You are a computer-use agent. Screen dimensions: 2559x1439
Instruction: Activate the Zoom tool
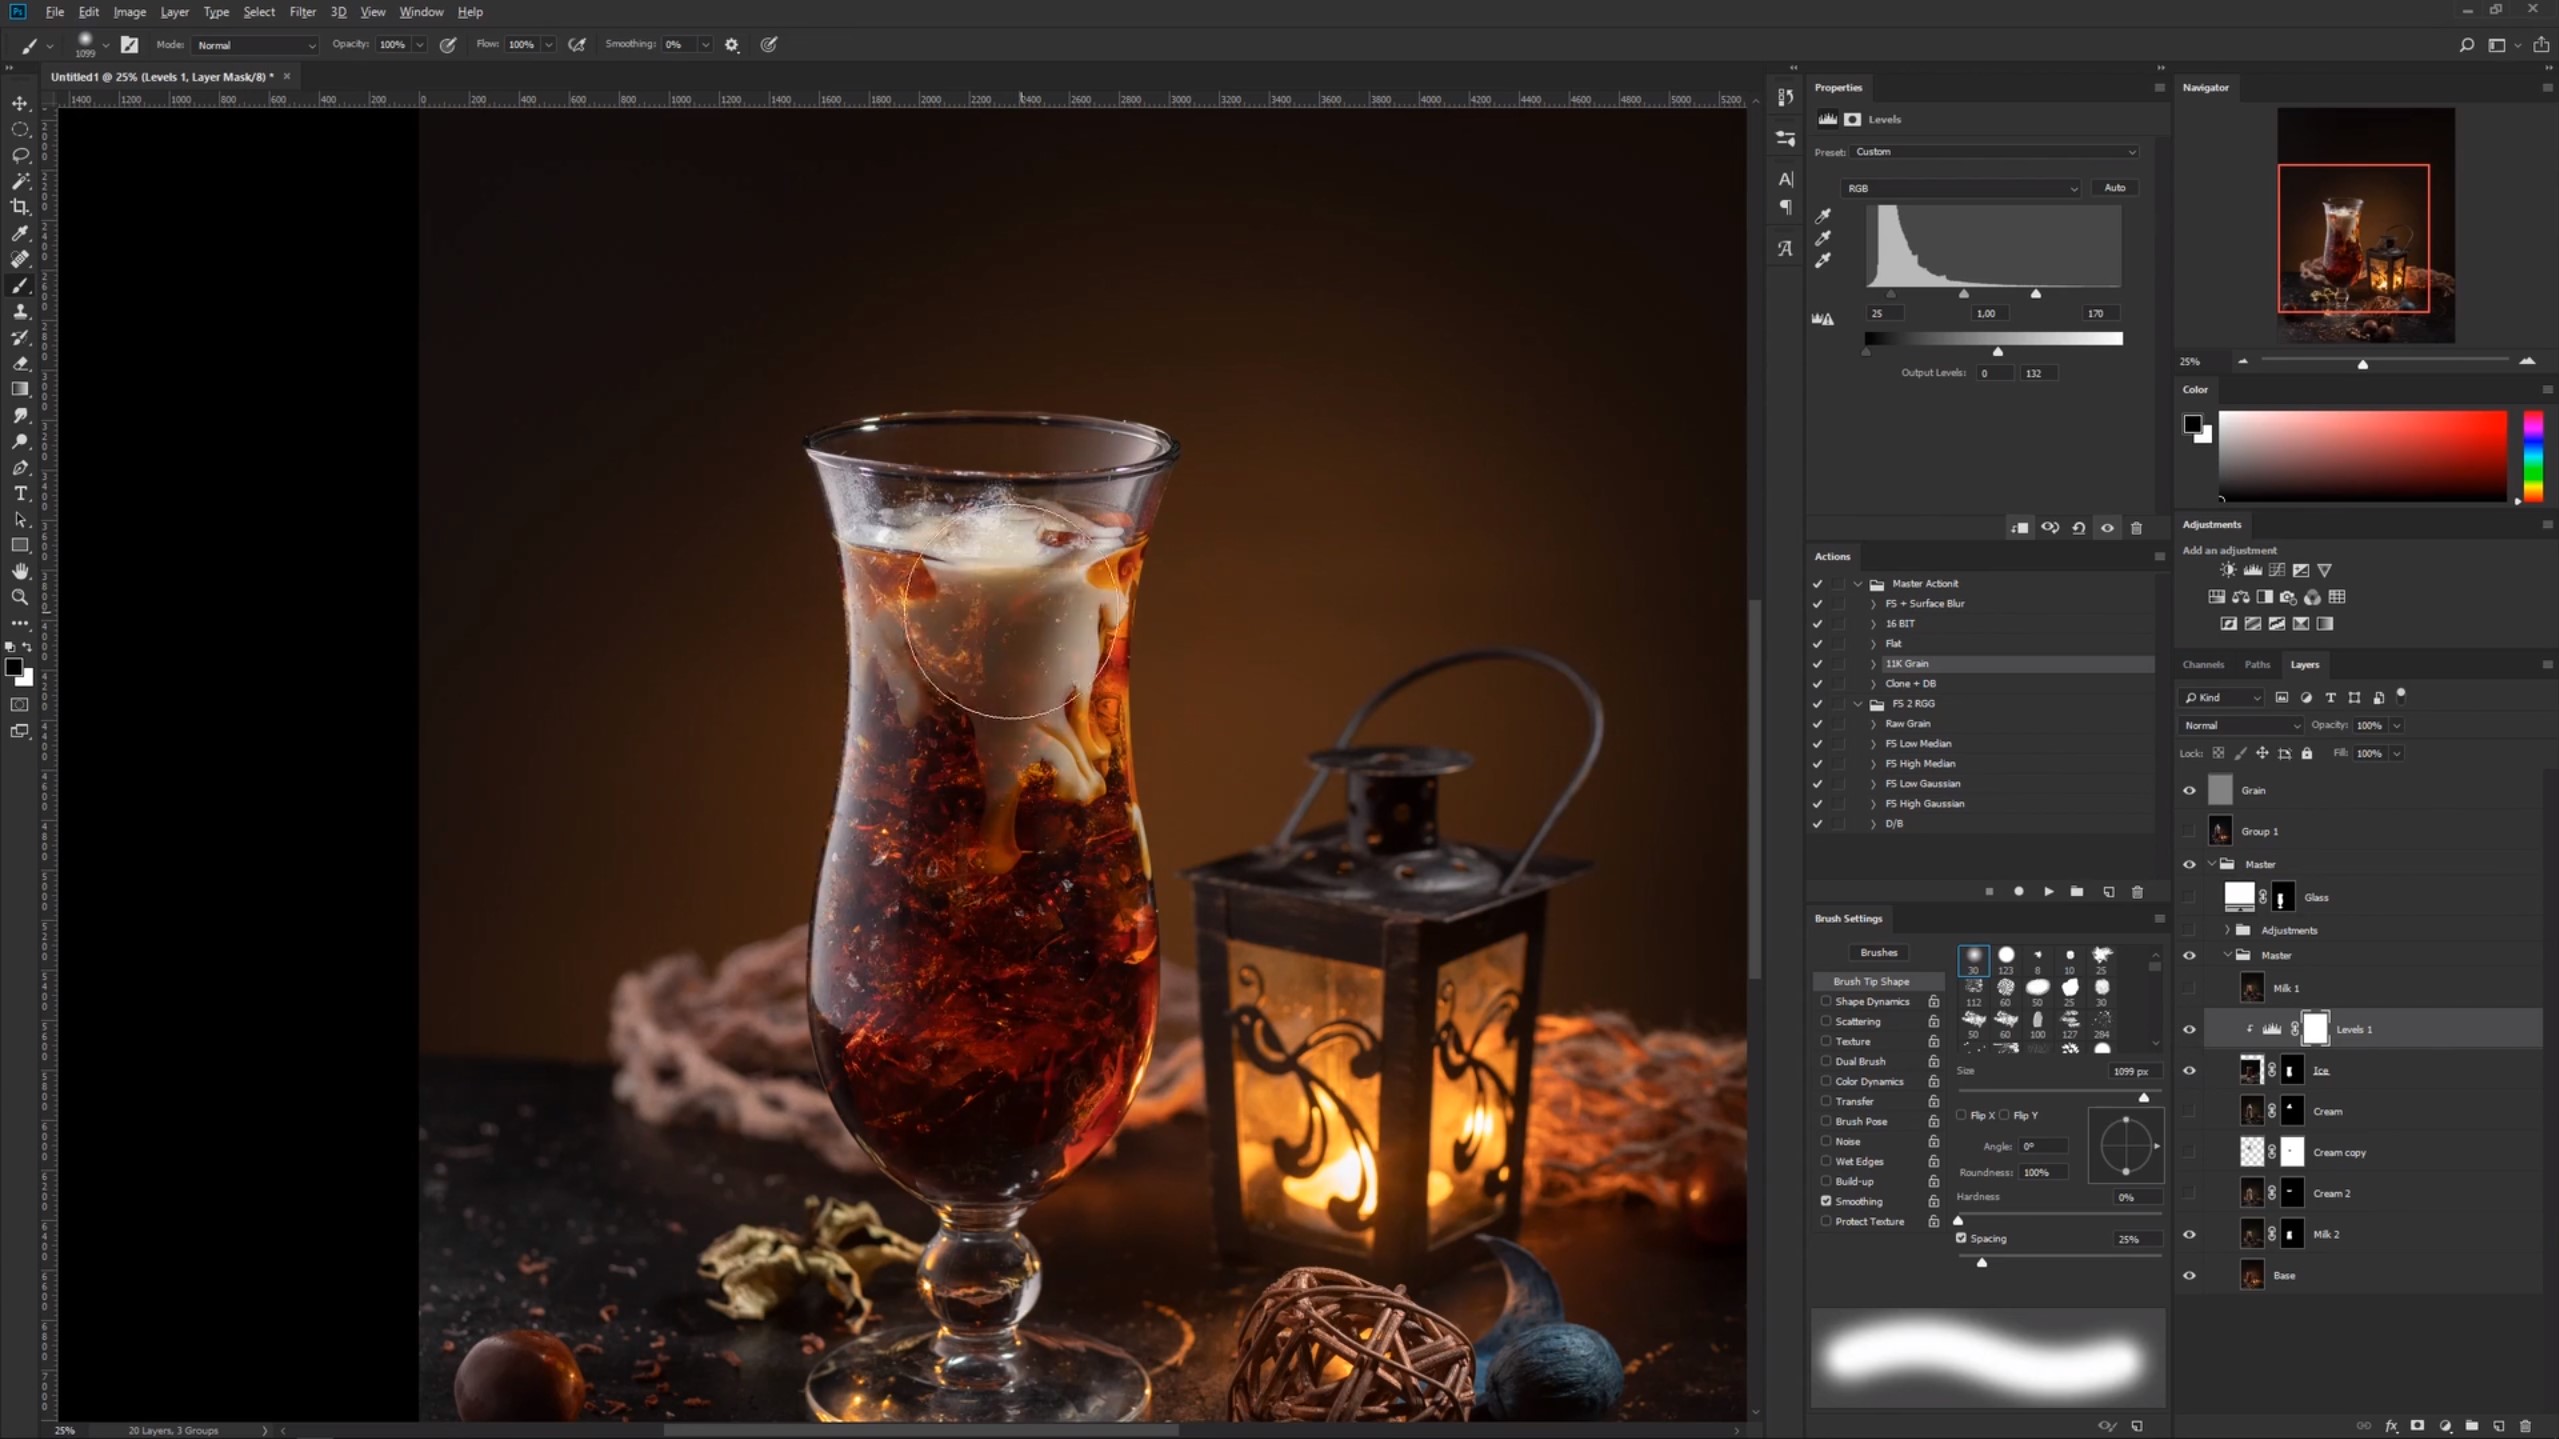coord(19,597)
